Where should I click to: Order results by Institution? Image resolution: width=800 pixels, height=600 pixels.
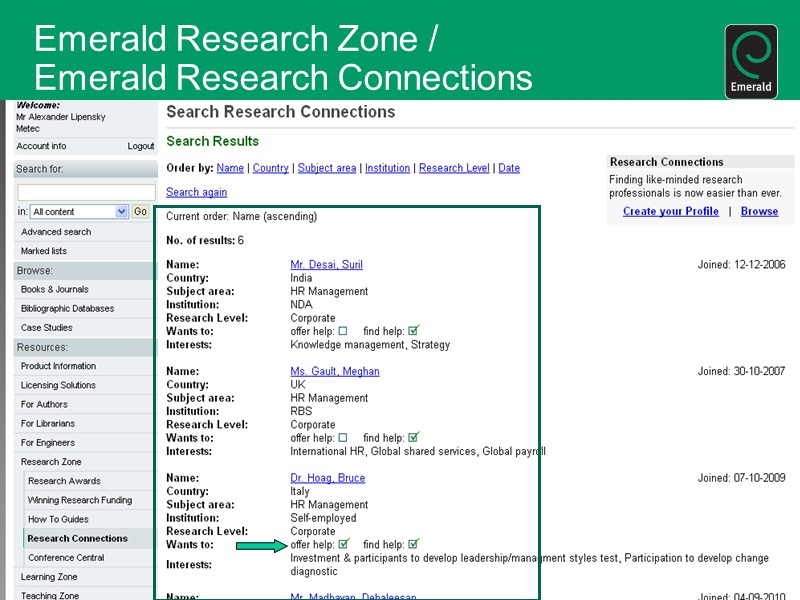coord(388,168)
